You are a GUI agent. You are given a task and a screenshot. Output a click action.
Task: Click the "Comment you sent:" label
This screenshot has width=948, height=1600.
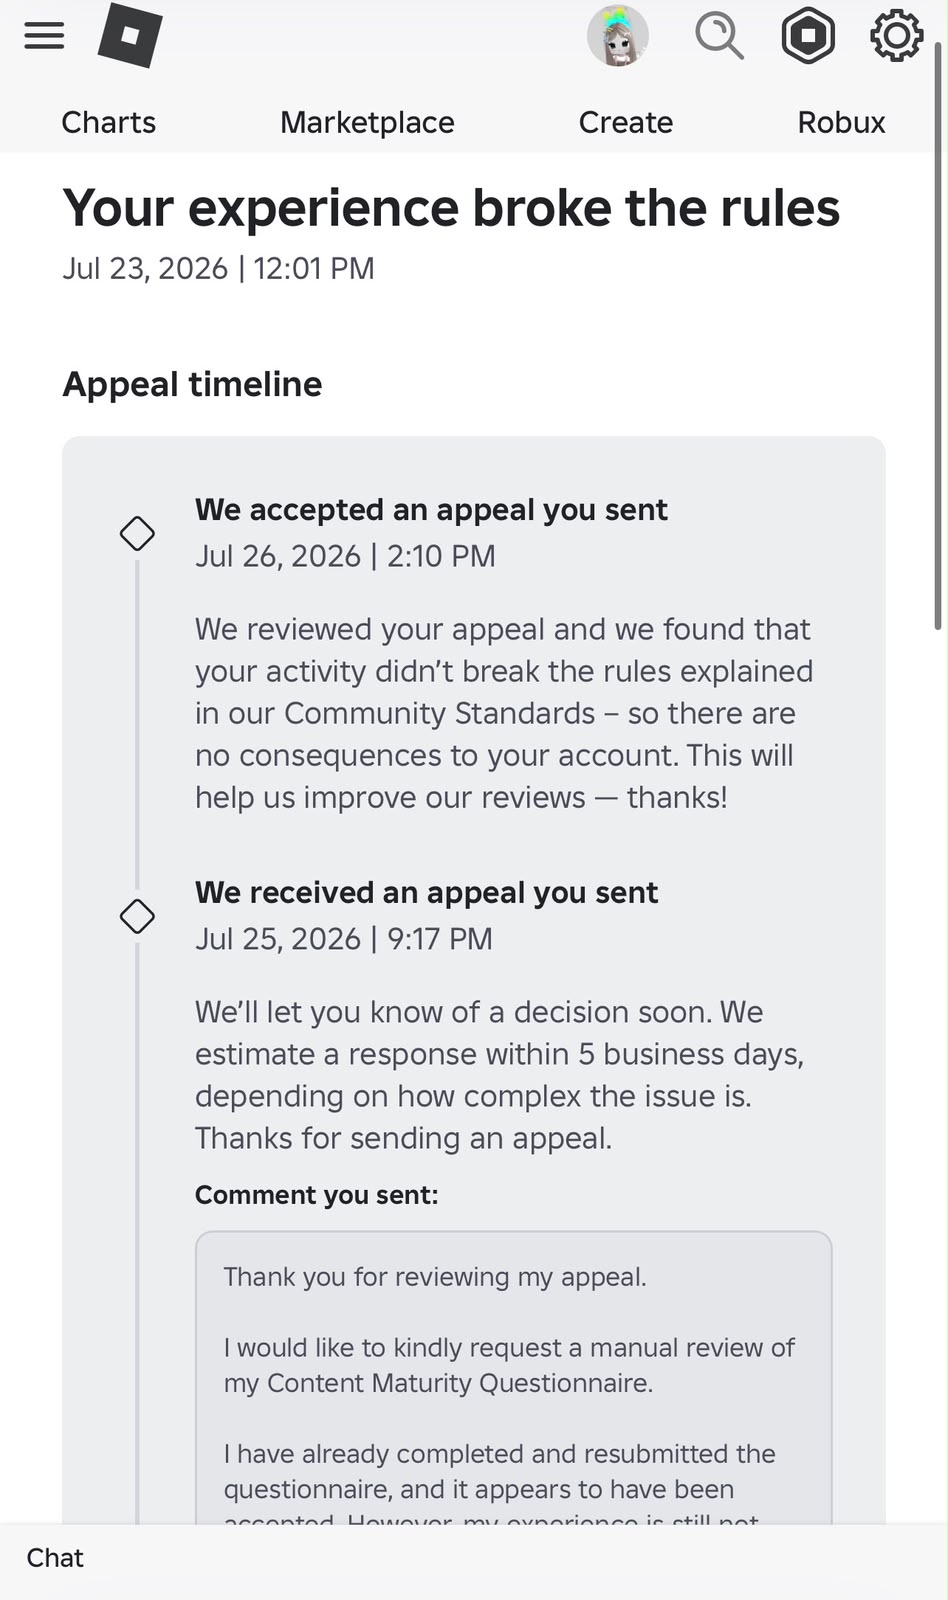click(x=317, y=1195)
